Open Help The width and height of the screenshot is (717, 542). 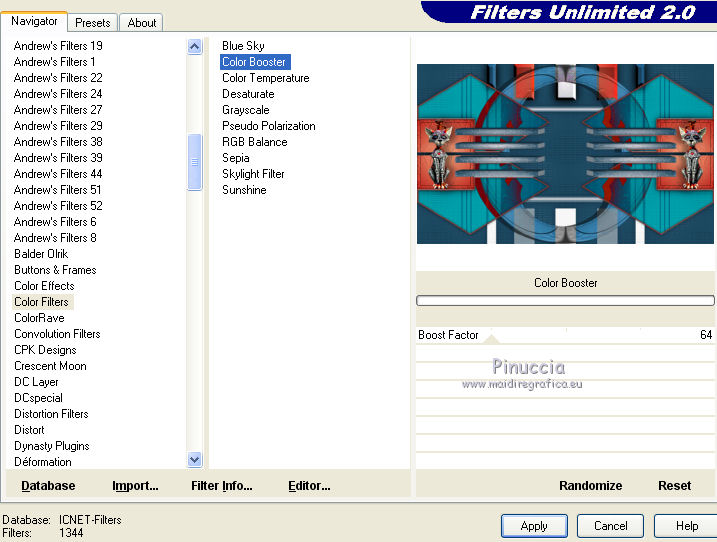point(686,526)
